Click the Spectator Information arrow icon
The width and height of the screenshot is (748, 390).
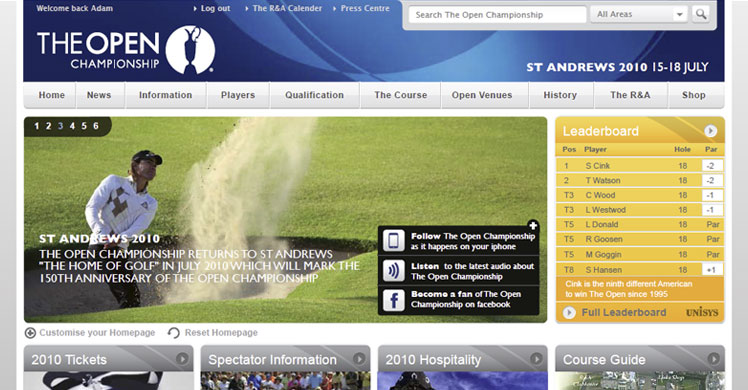359,359
